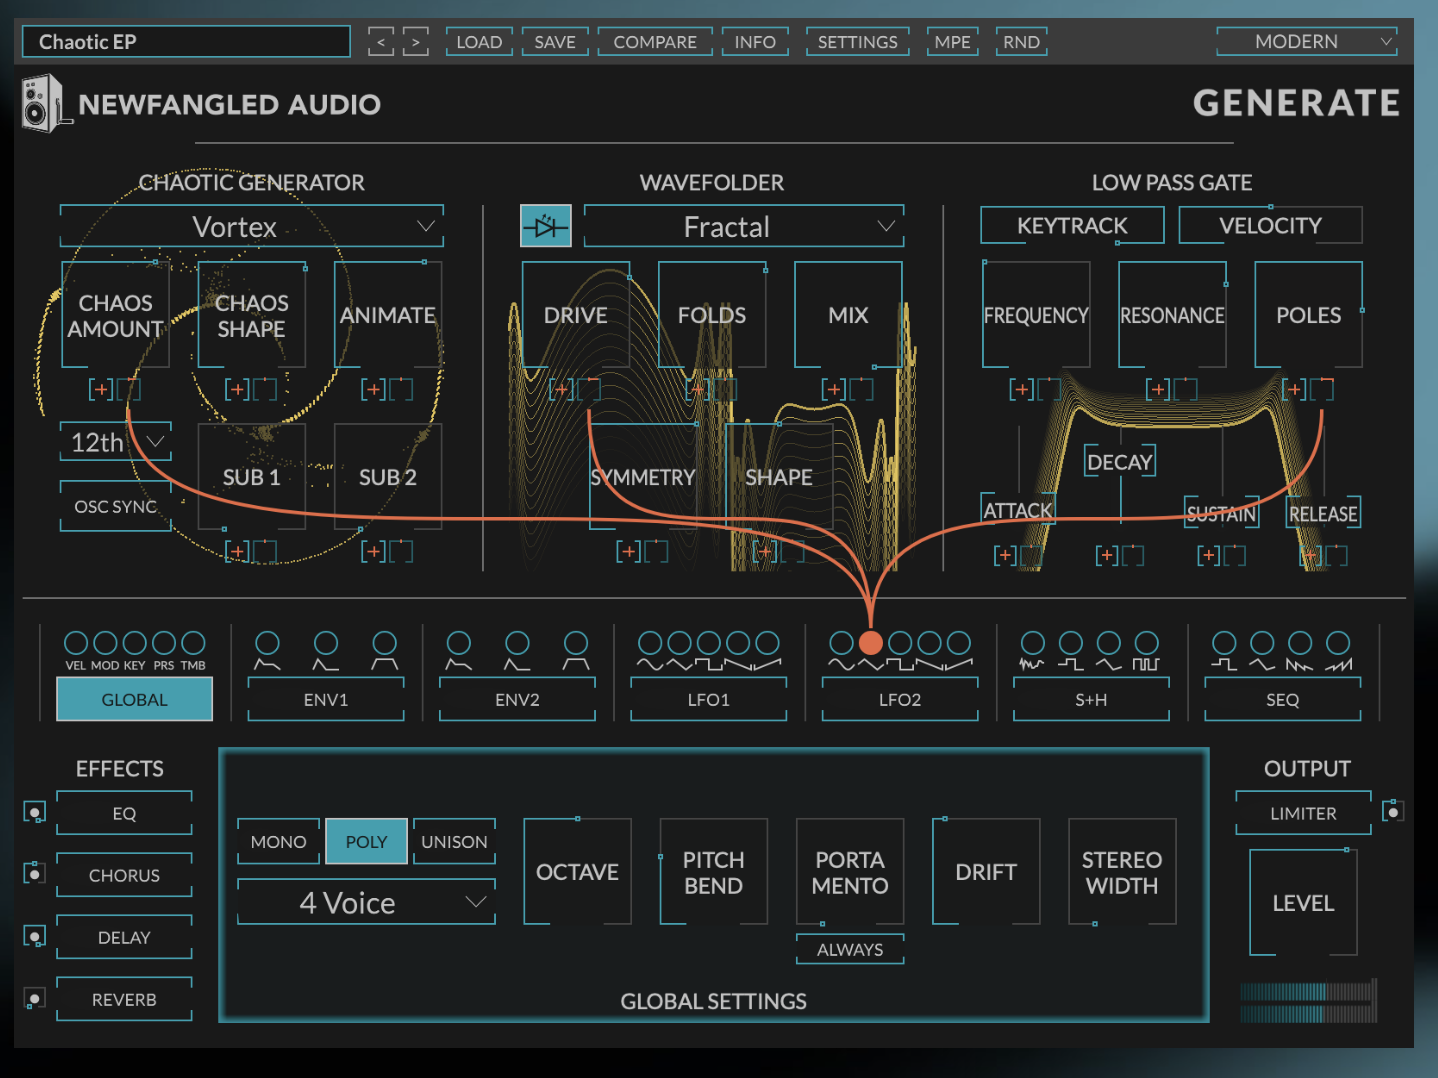
Task: Select the PRS pressure modulation source circle
Action: click(164, 642)
